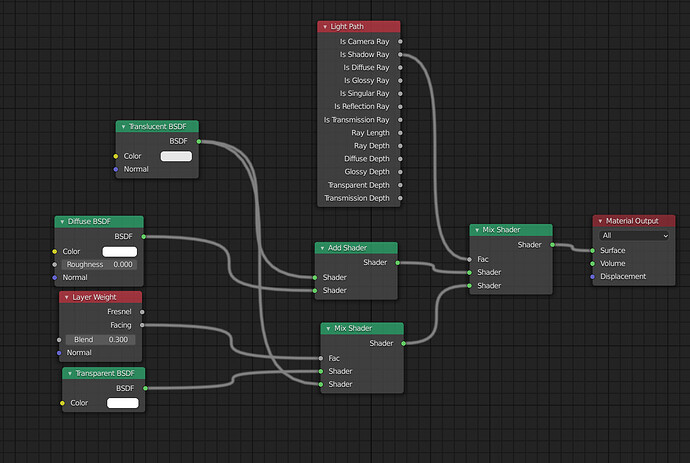
Task: Click the Layer Weight Normal input socket
Action: coord(59,353)
